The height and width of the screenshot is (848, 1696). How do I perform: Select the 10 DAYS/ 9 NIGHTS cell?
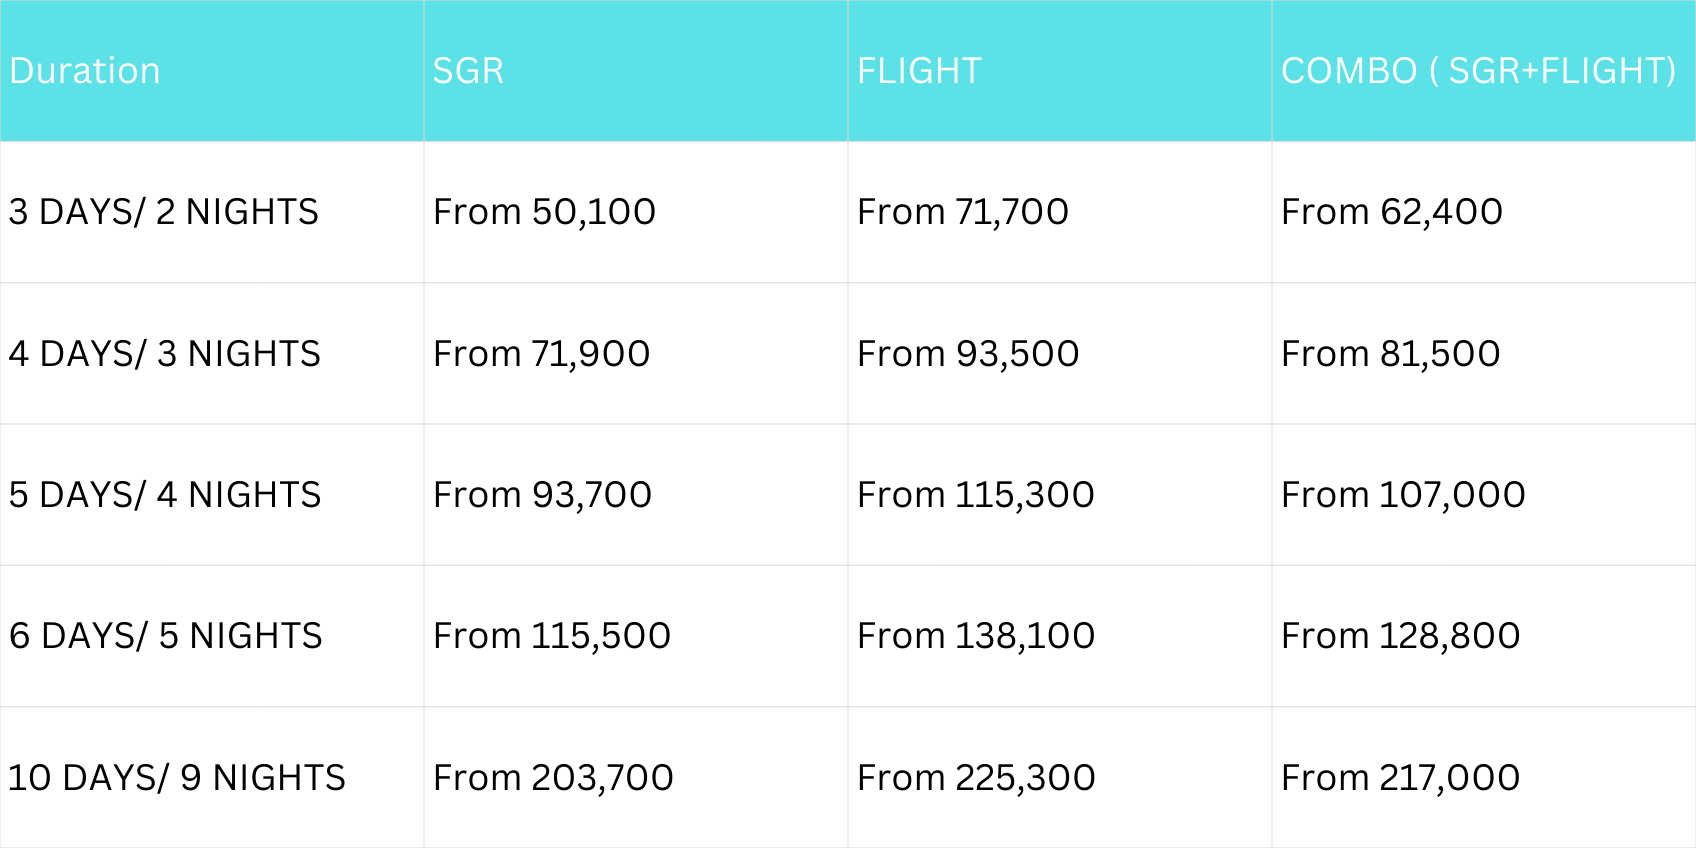[177, 778]
